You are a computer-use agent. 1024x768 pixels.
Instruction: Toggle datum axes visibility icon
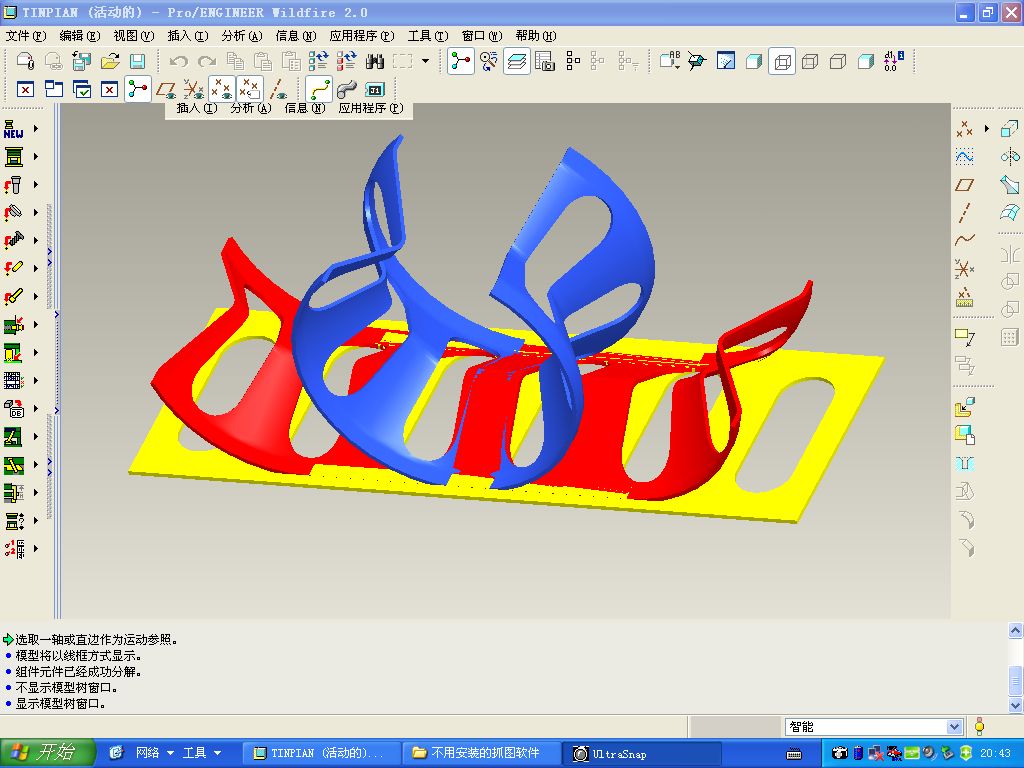point(279,89)
